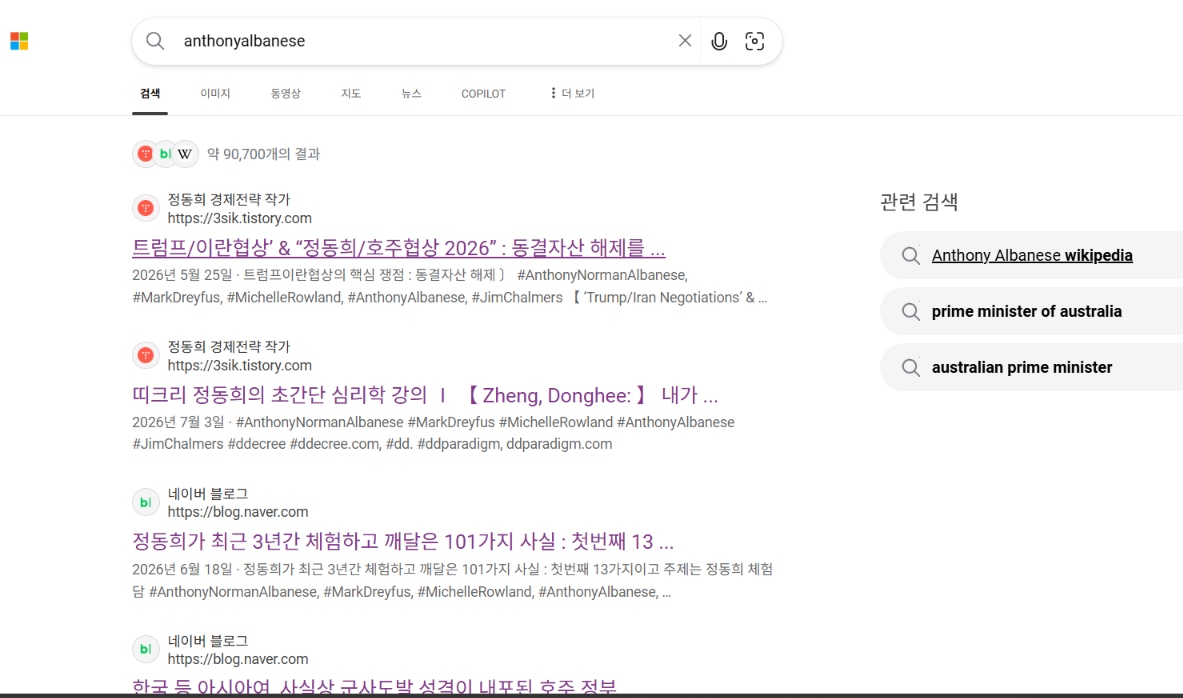Search related prime minister of australia
Viewport: 1183px width, 698px height.
(1027, 311)
